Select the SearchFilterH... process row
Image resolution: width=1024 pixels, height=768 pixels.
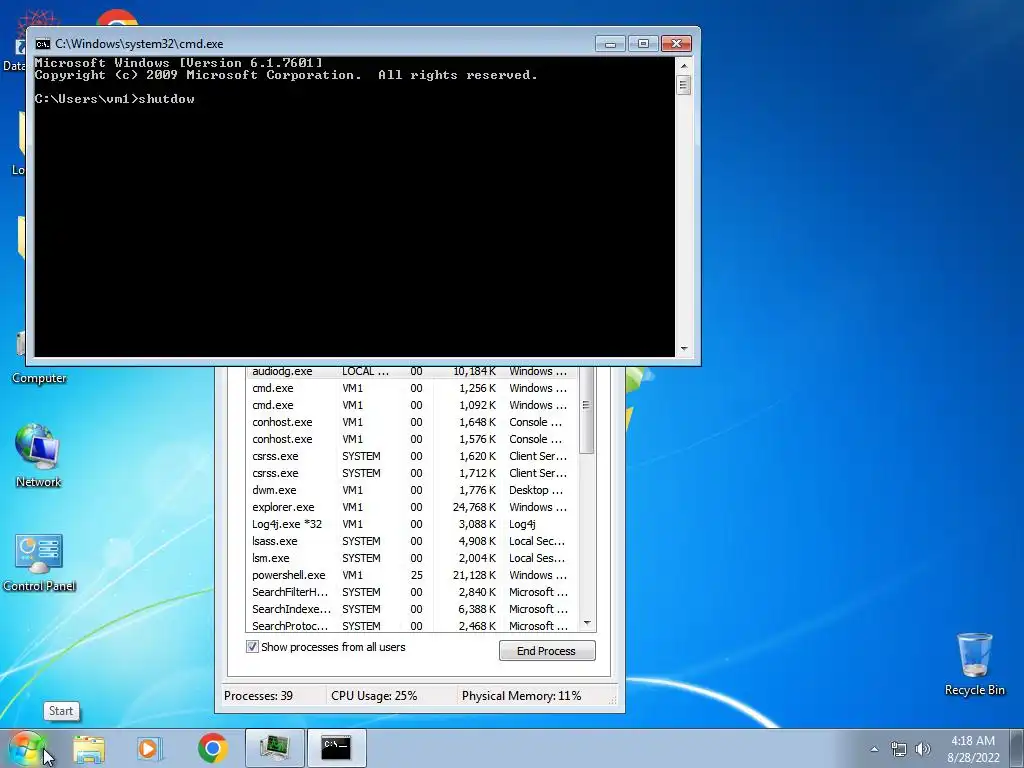click(x=411, y=592)
